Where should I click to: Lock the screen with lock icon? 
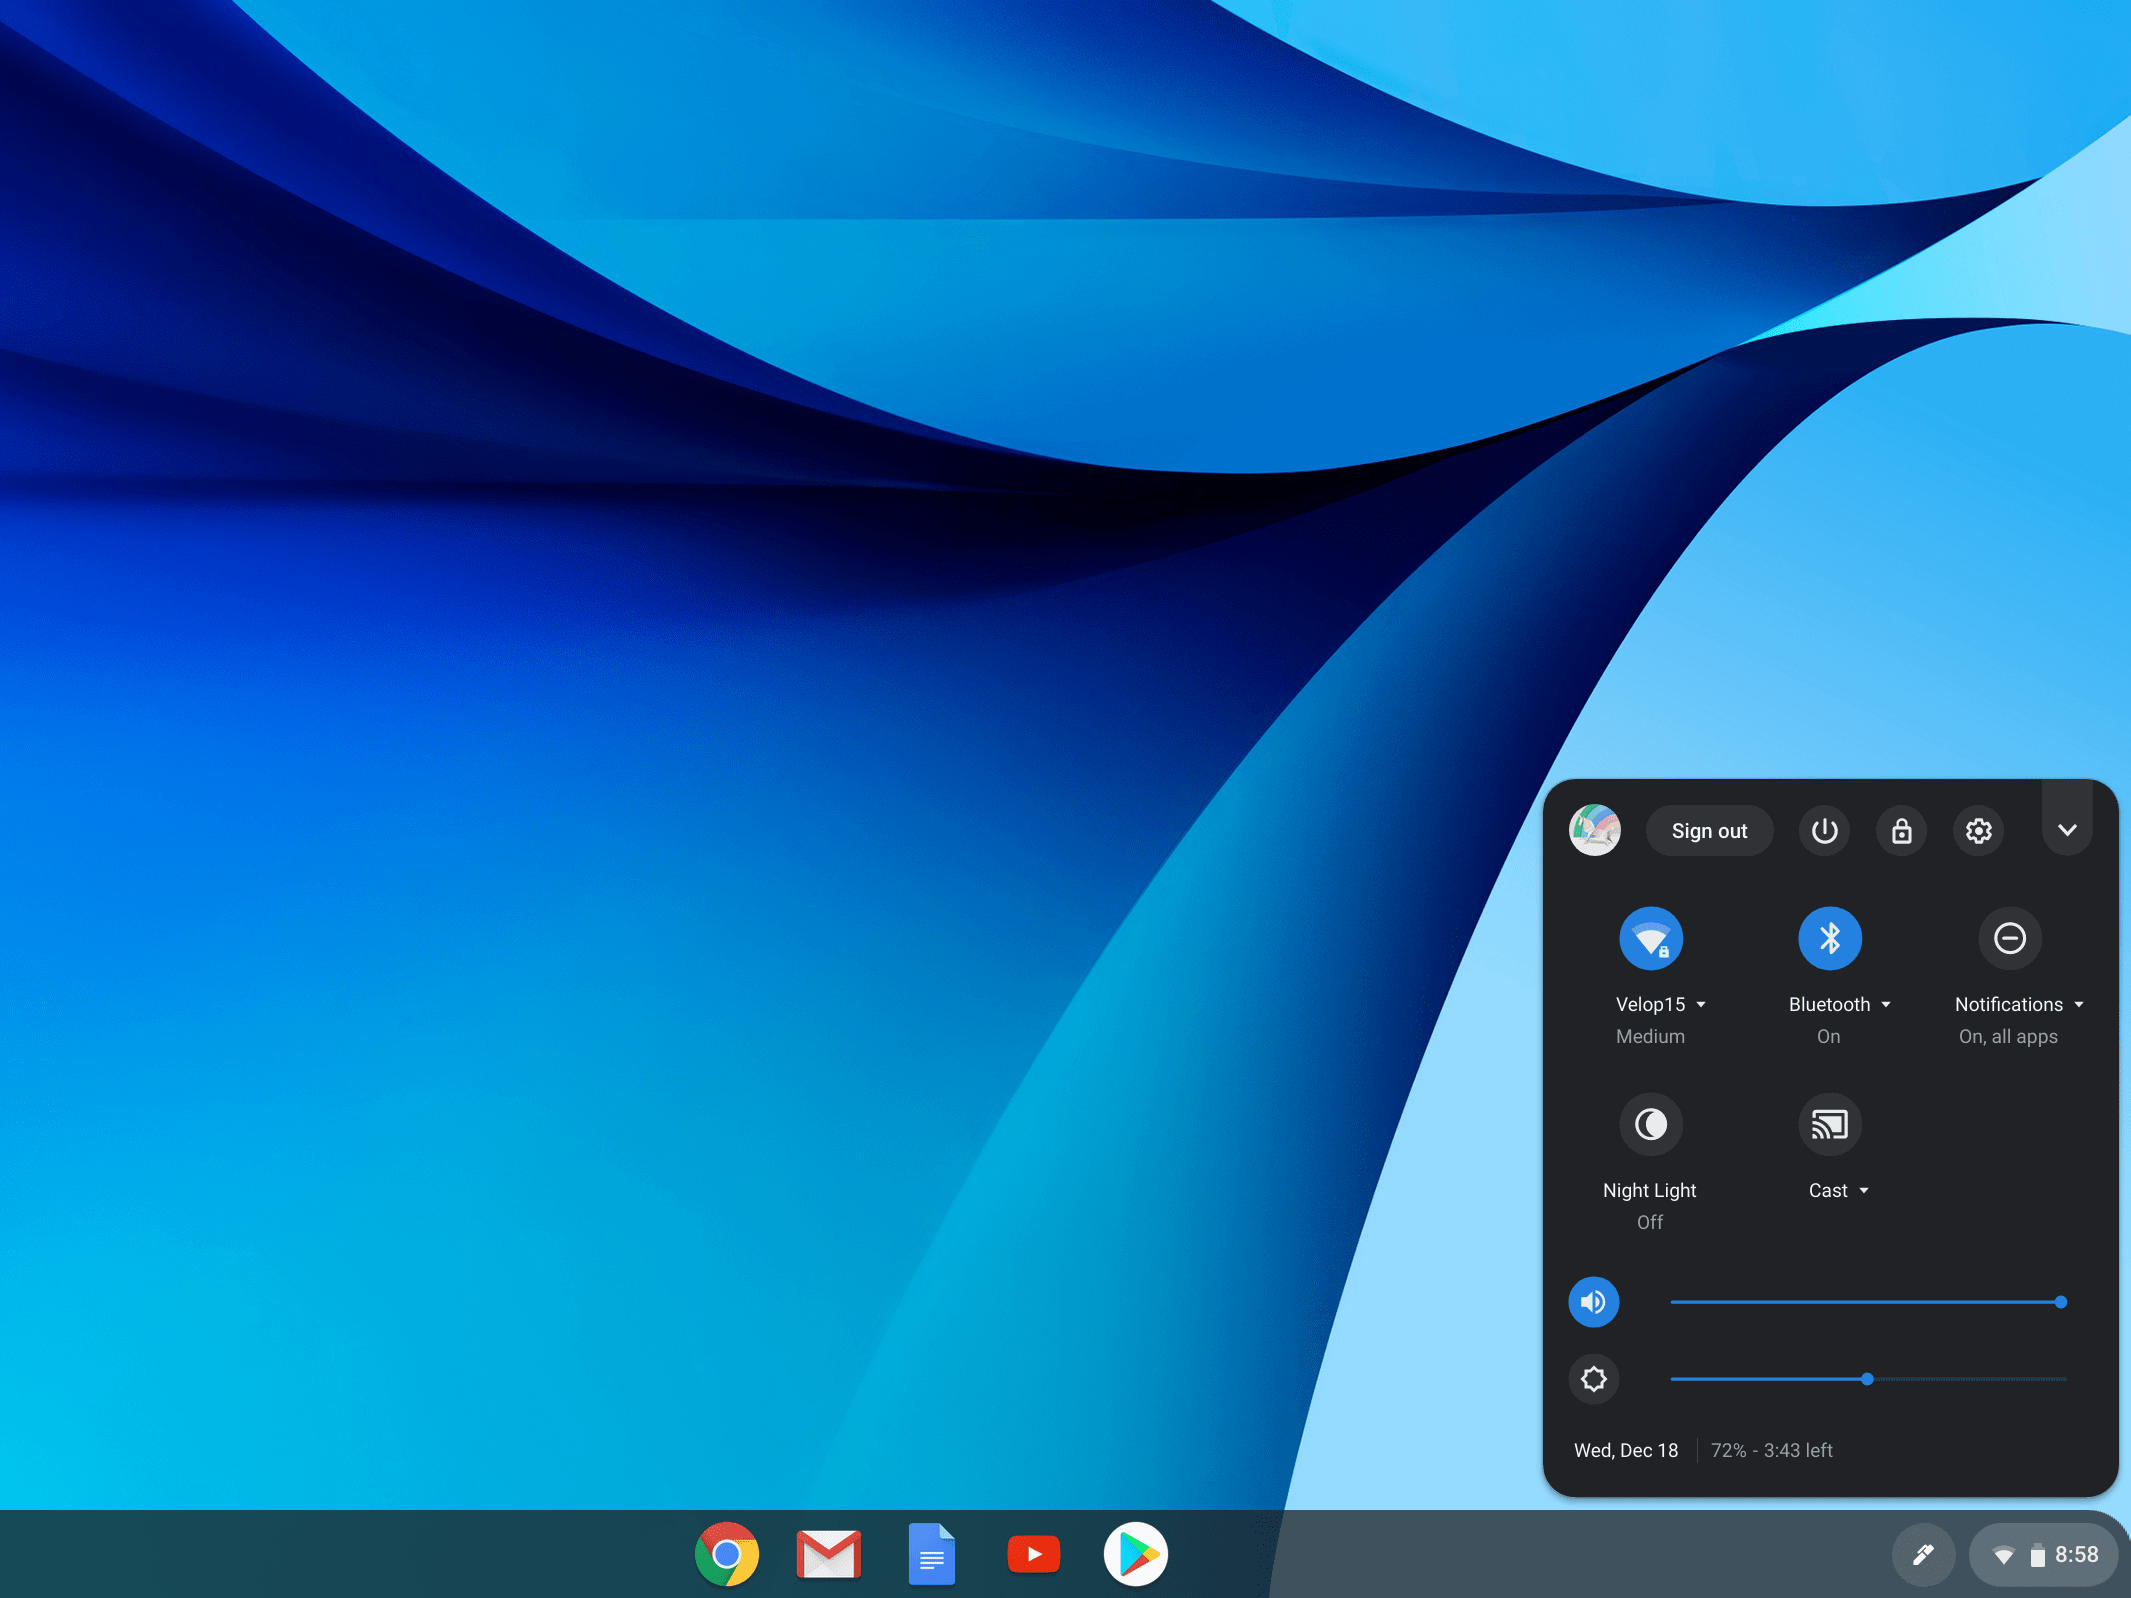point(1901,831)
